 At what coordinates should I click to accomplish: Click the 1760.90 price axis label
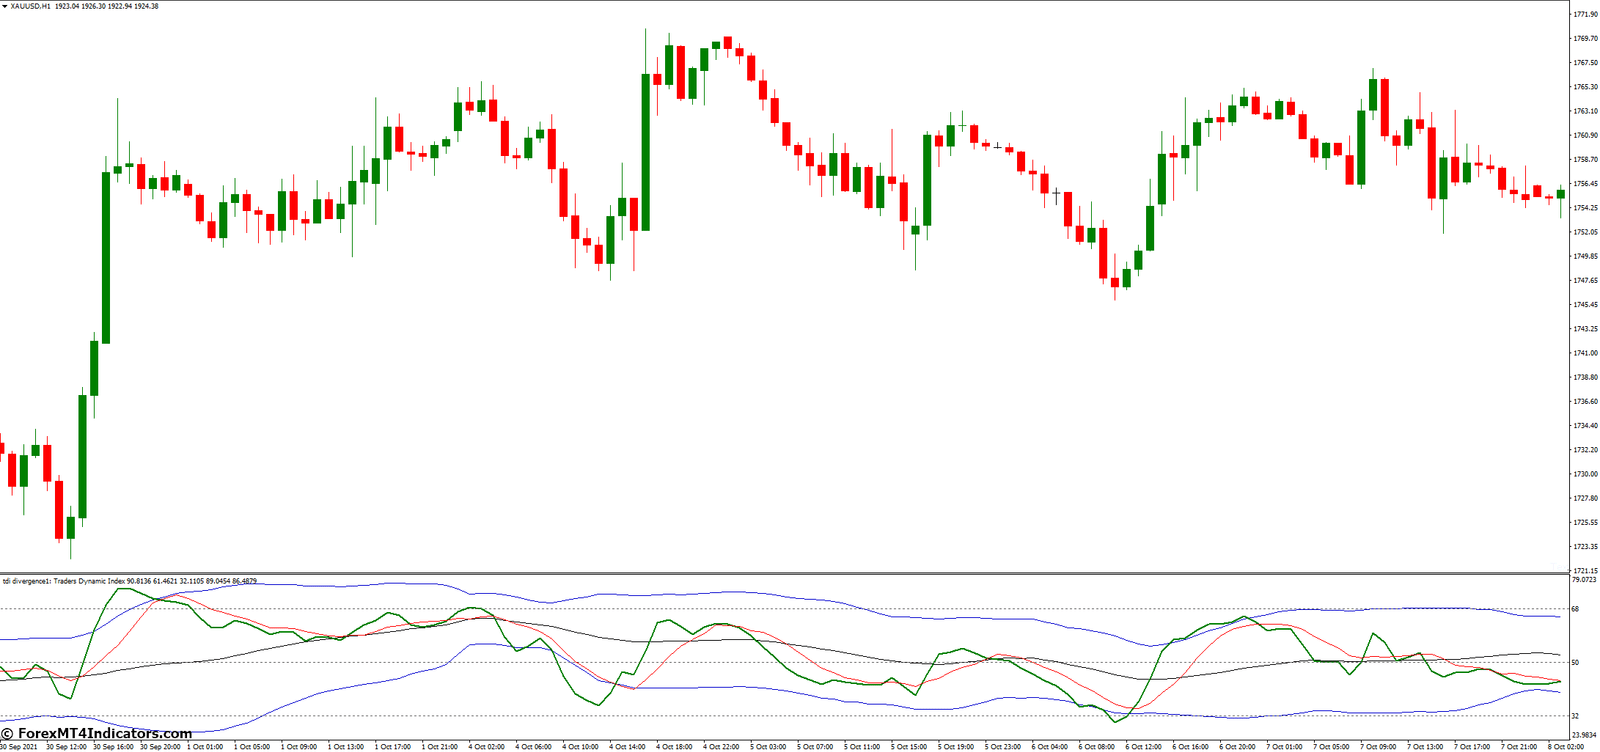pos(1585,136)
